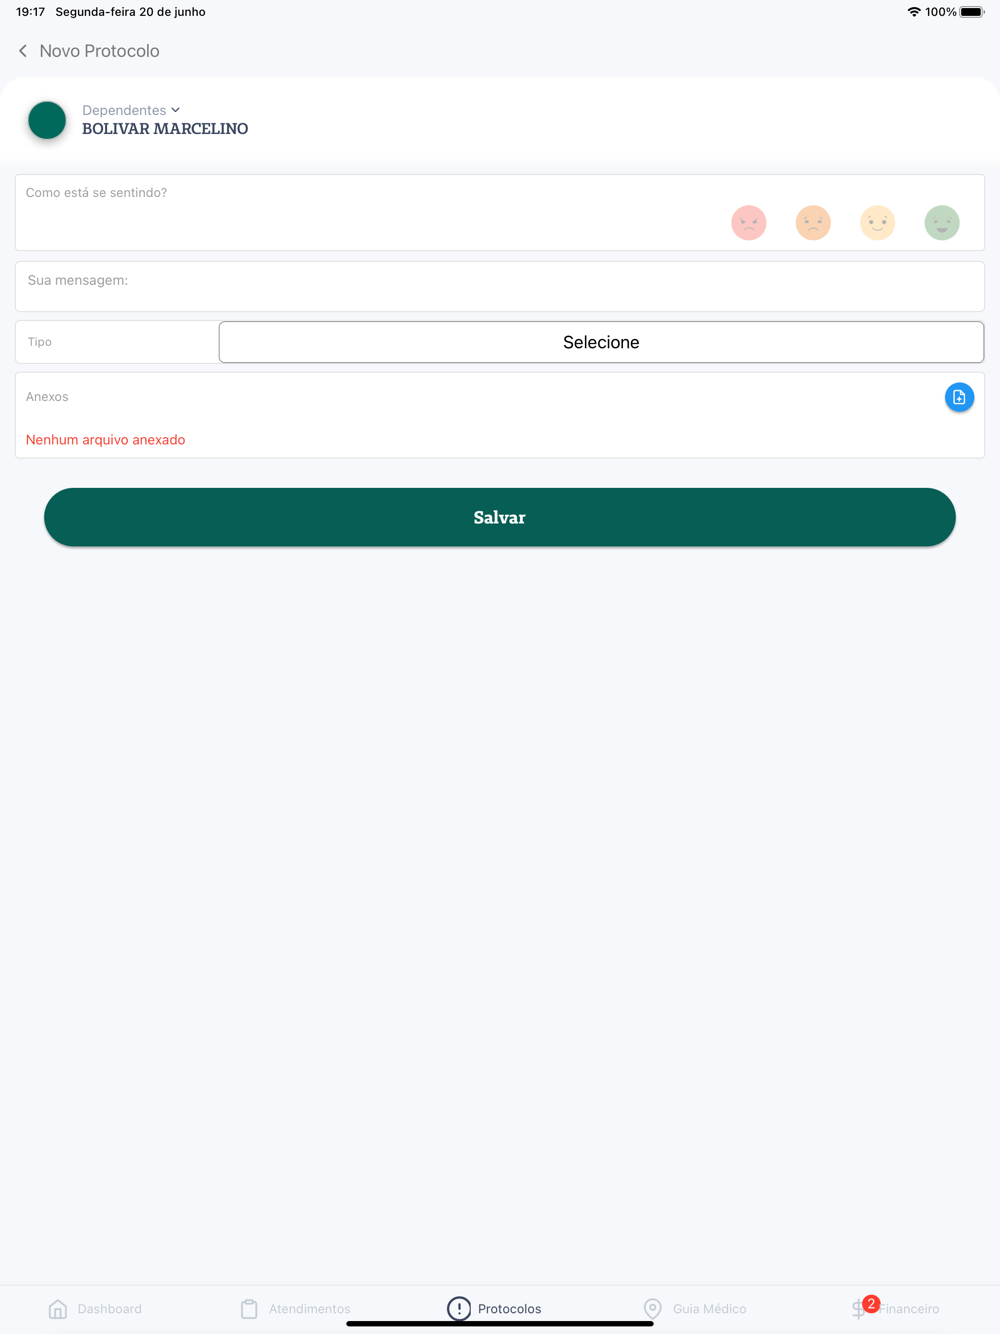The image size is (1000, 1334).
Task: Expand the Dependentes dropdown
Action: tap(131, 110)
